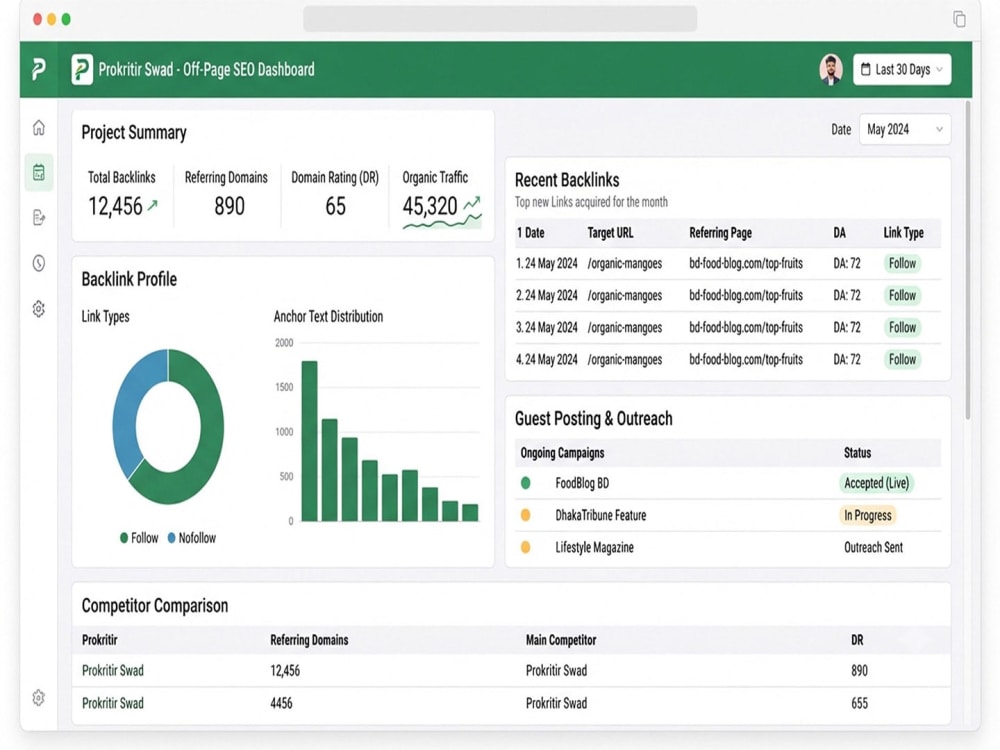This screenshot has width=1000, height=750.
Task: Select the calendar dashboard sidebar icon
Action: pyautogui.click(x=39, y=172)
